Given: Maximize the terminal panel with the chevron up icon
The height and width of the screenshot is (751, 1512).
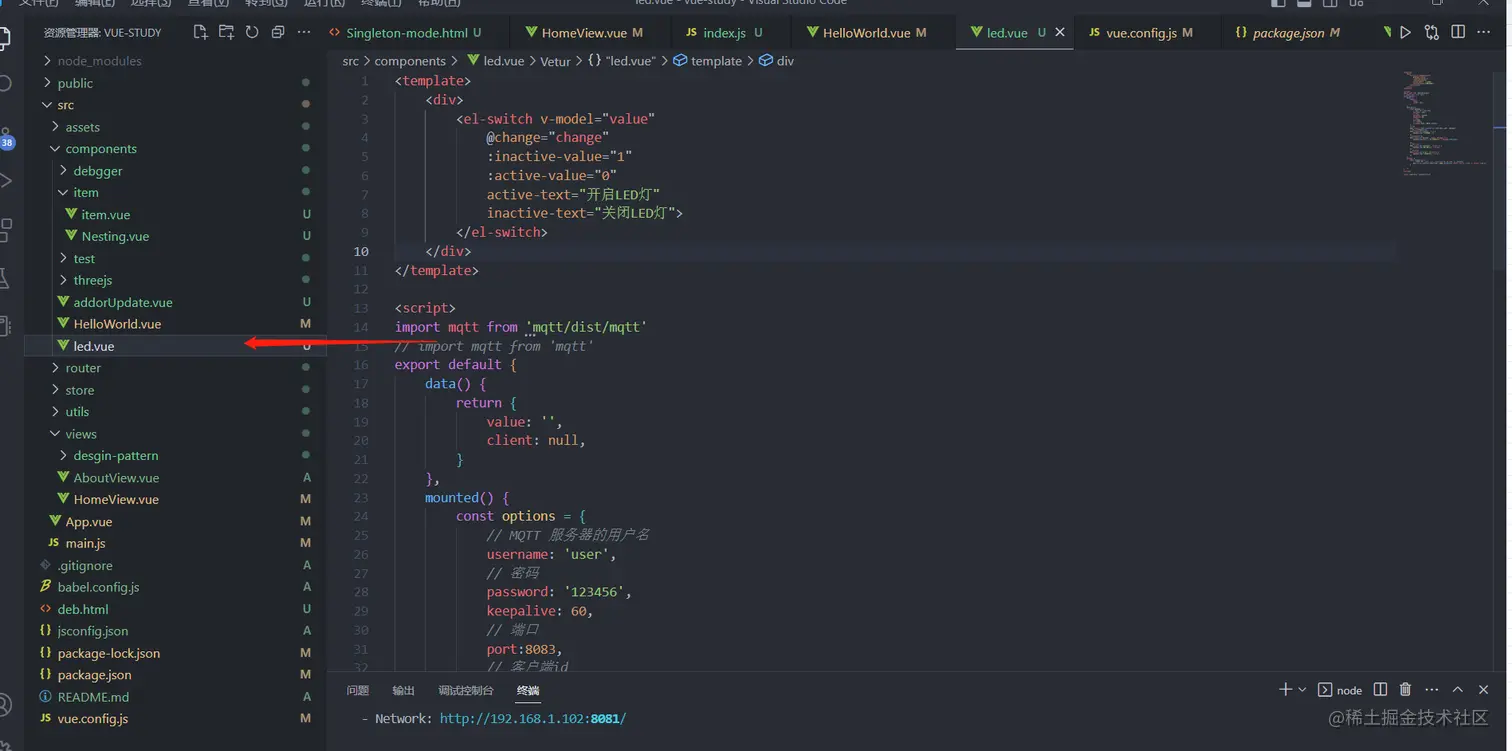Looking at the screenshot, I should tap(1458, 689).
